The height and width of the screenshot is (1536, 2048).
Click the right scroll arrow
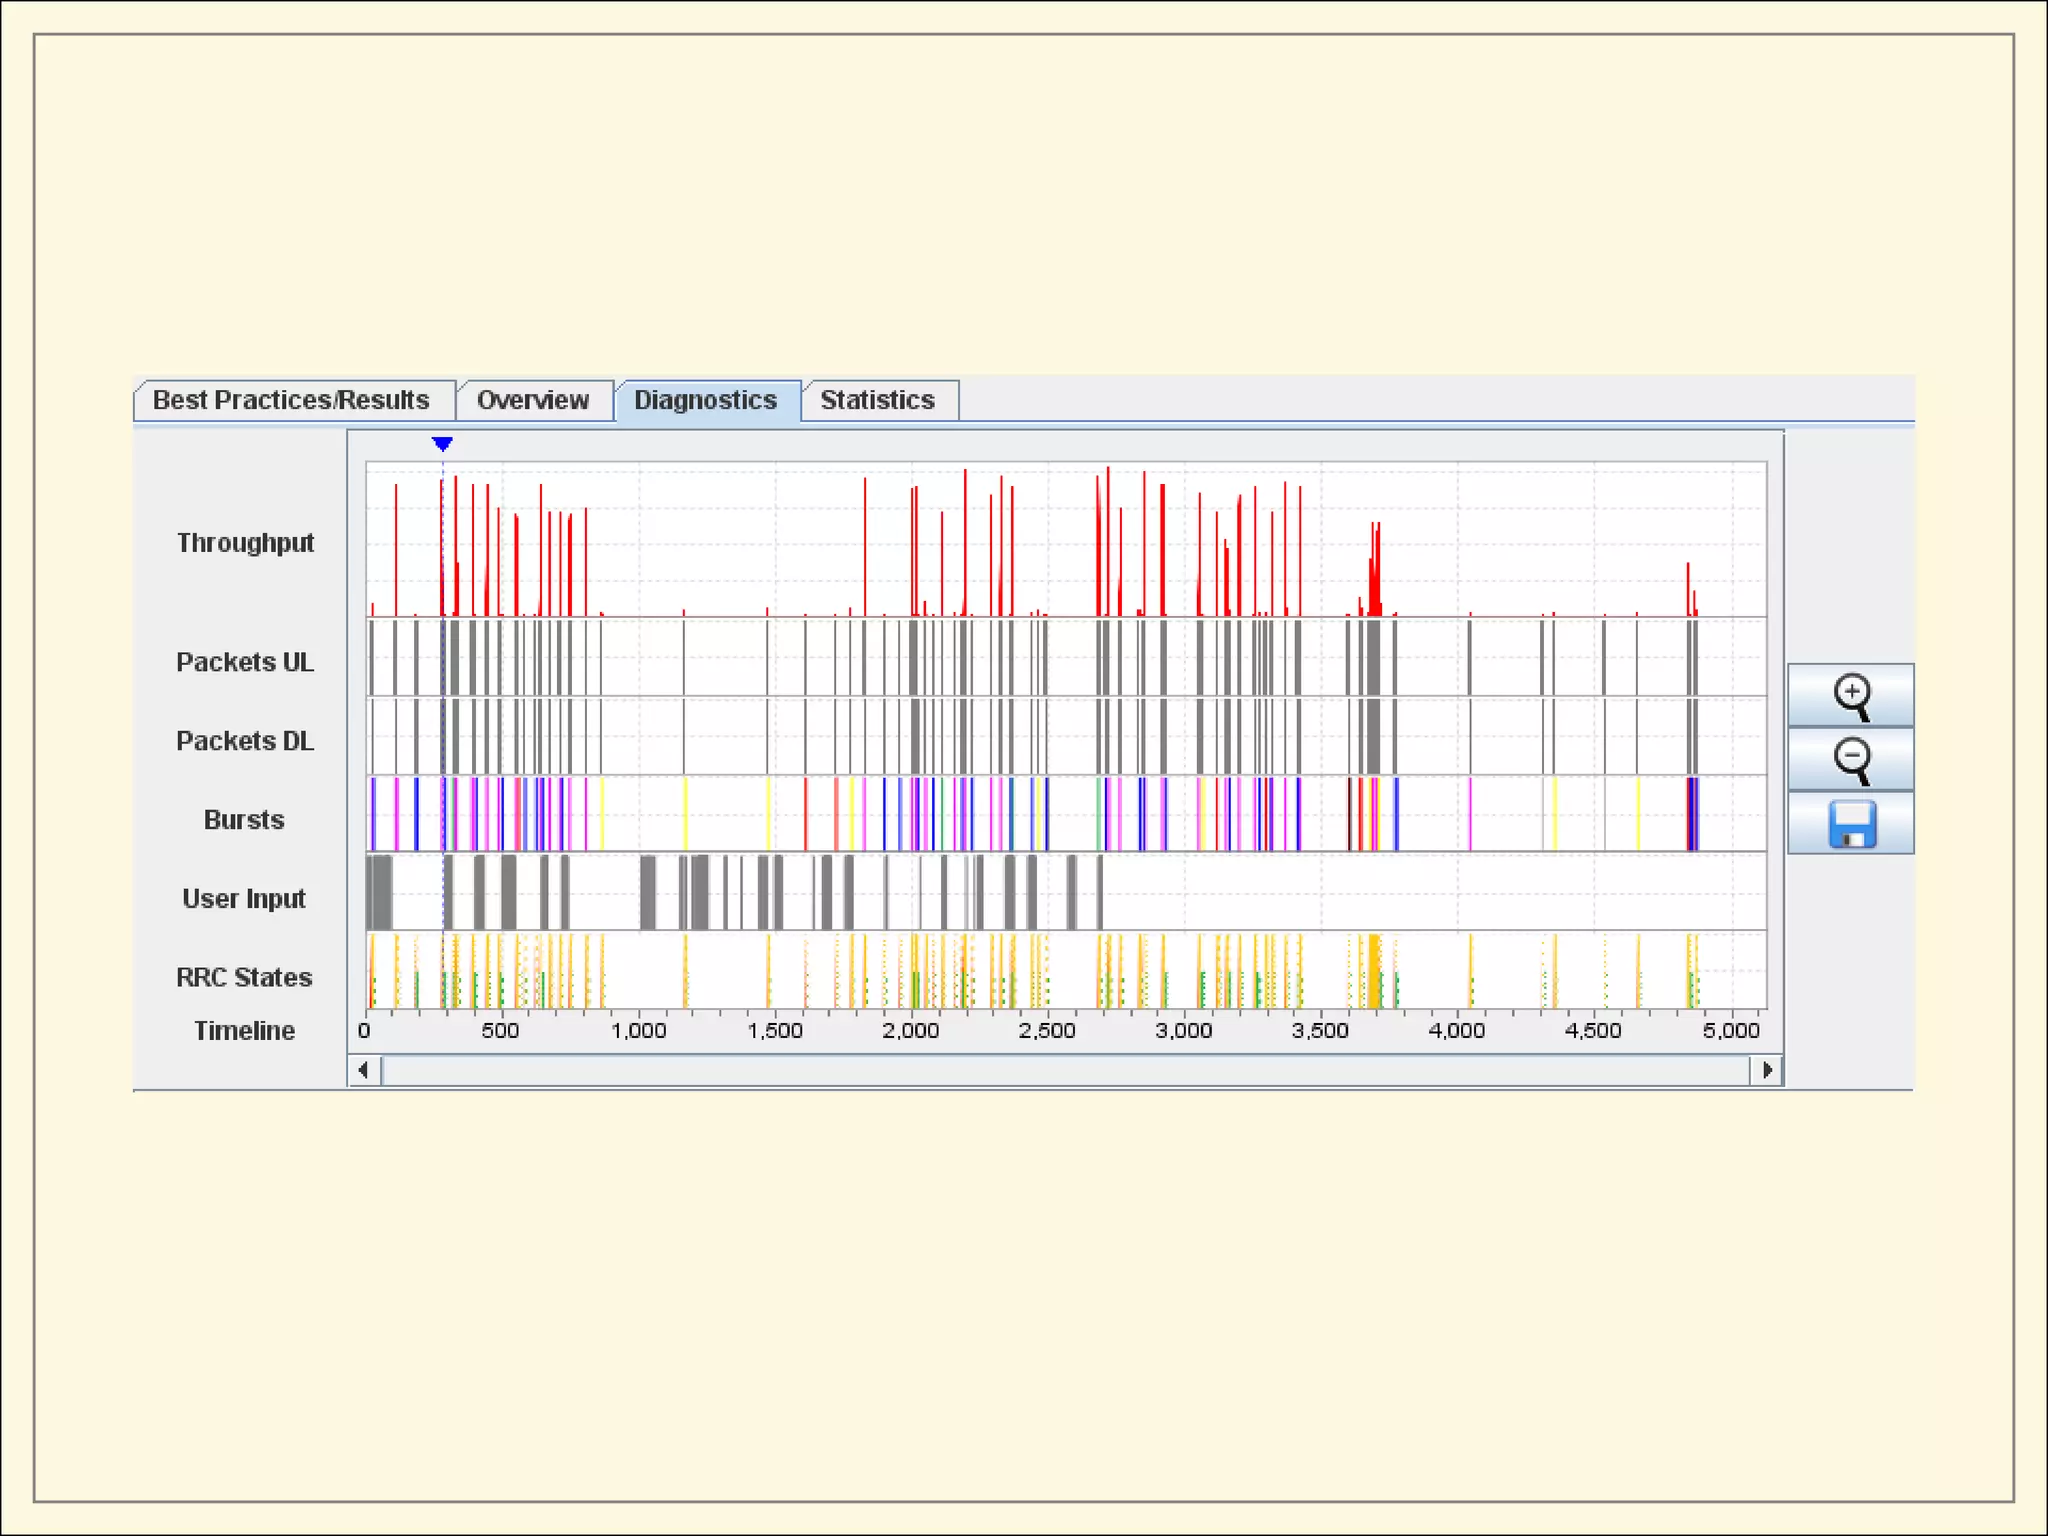click(1767, 1070)
